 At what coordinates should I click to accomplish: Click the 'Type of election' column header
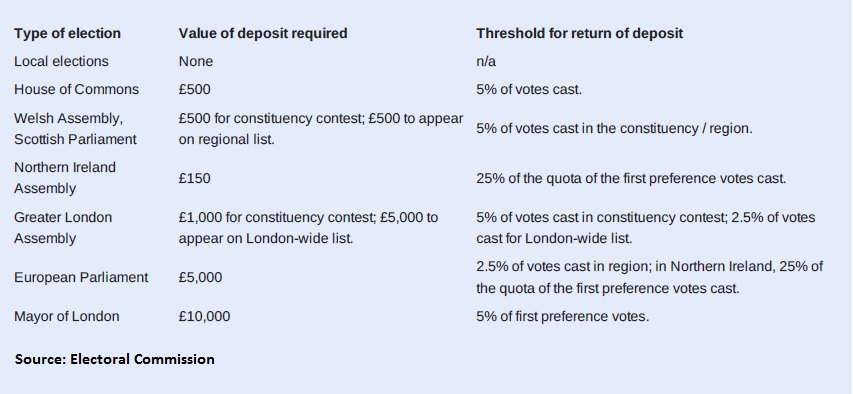pyautogui.click(x=67, y=33)
